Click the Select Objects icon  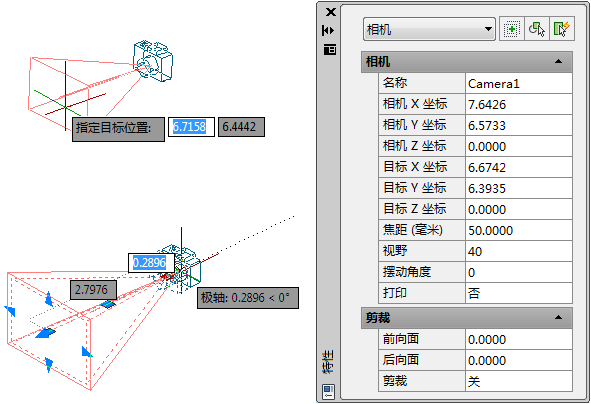click(537, 29)
